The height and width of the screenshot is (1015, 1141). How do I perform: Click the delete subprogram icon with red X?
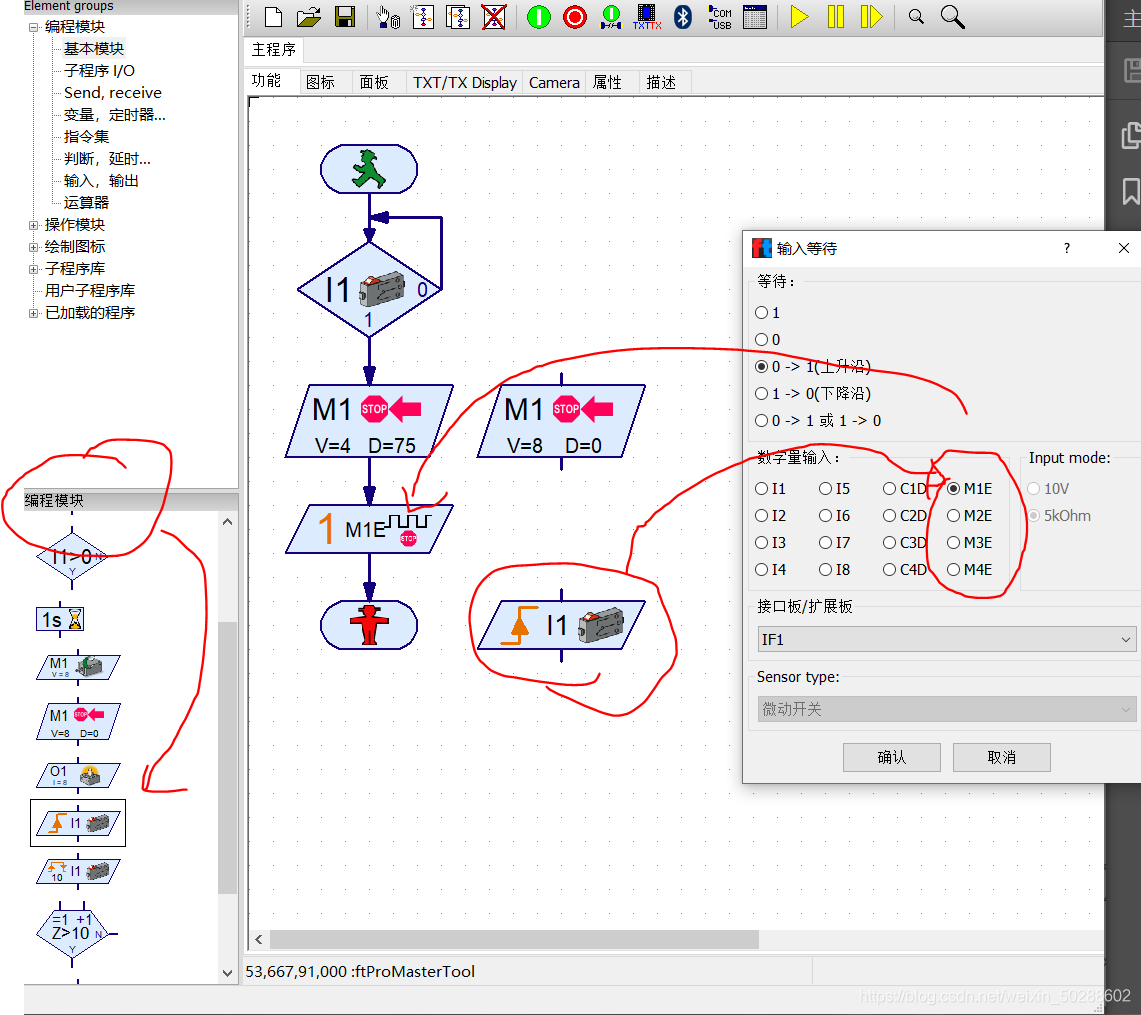click(x=493, y=17)
